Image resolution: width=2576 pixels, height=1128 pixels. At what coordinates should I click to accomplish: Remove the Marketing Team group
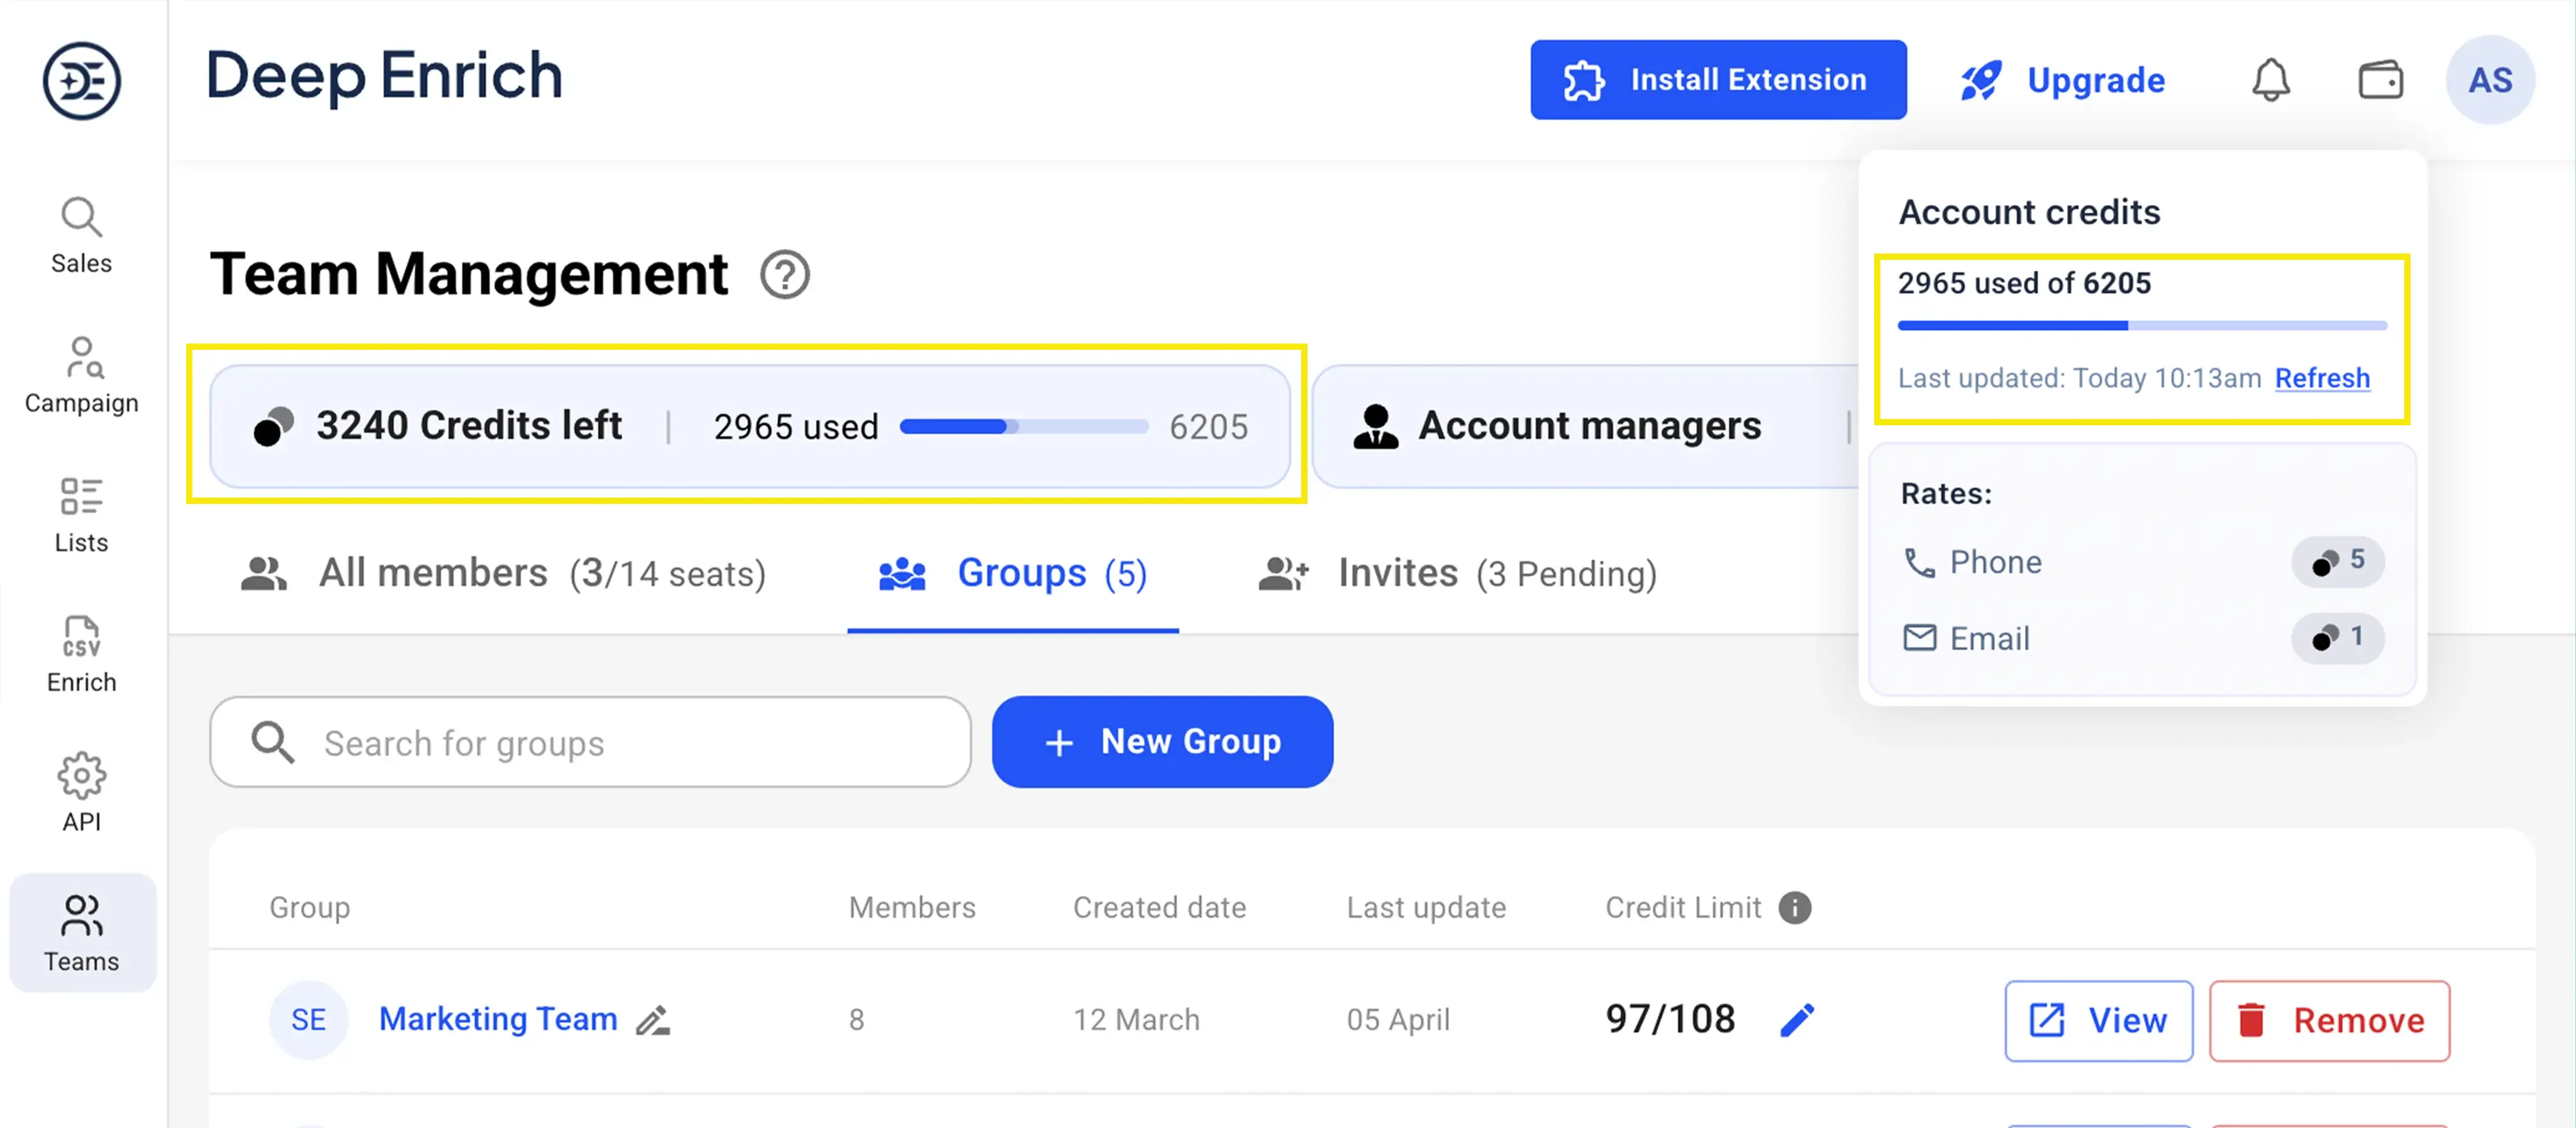[x=2329, y=1021]
